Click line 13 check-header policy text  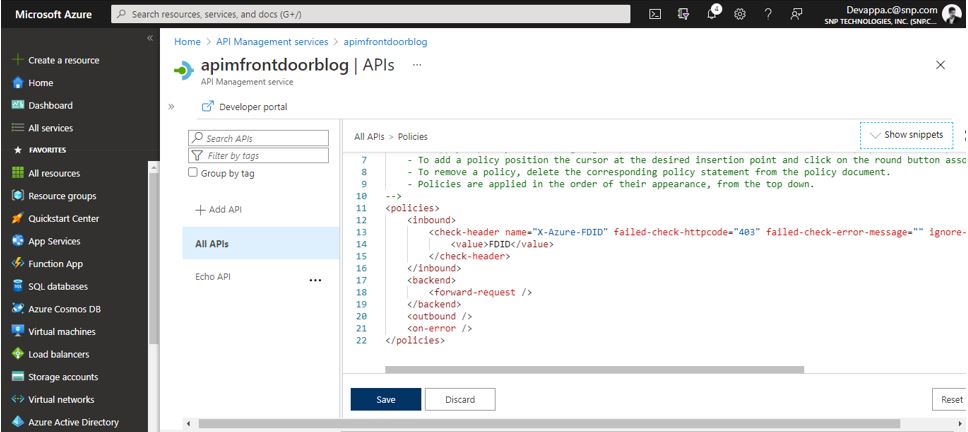tap(698, 232)
